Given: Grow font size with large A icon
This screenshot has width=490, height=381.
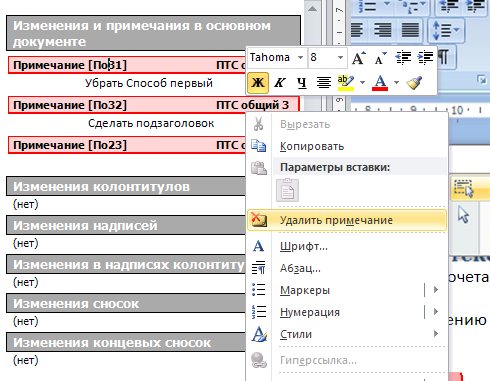Looking at the screenshot, I should click(x=358, y=58).
